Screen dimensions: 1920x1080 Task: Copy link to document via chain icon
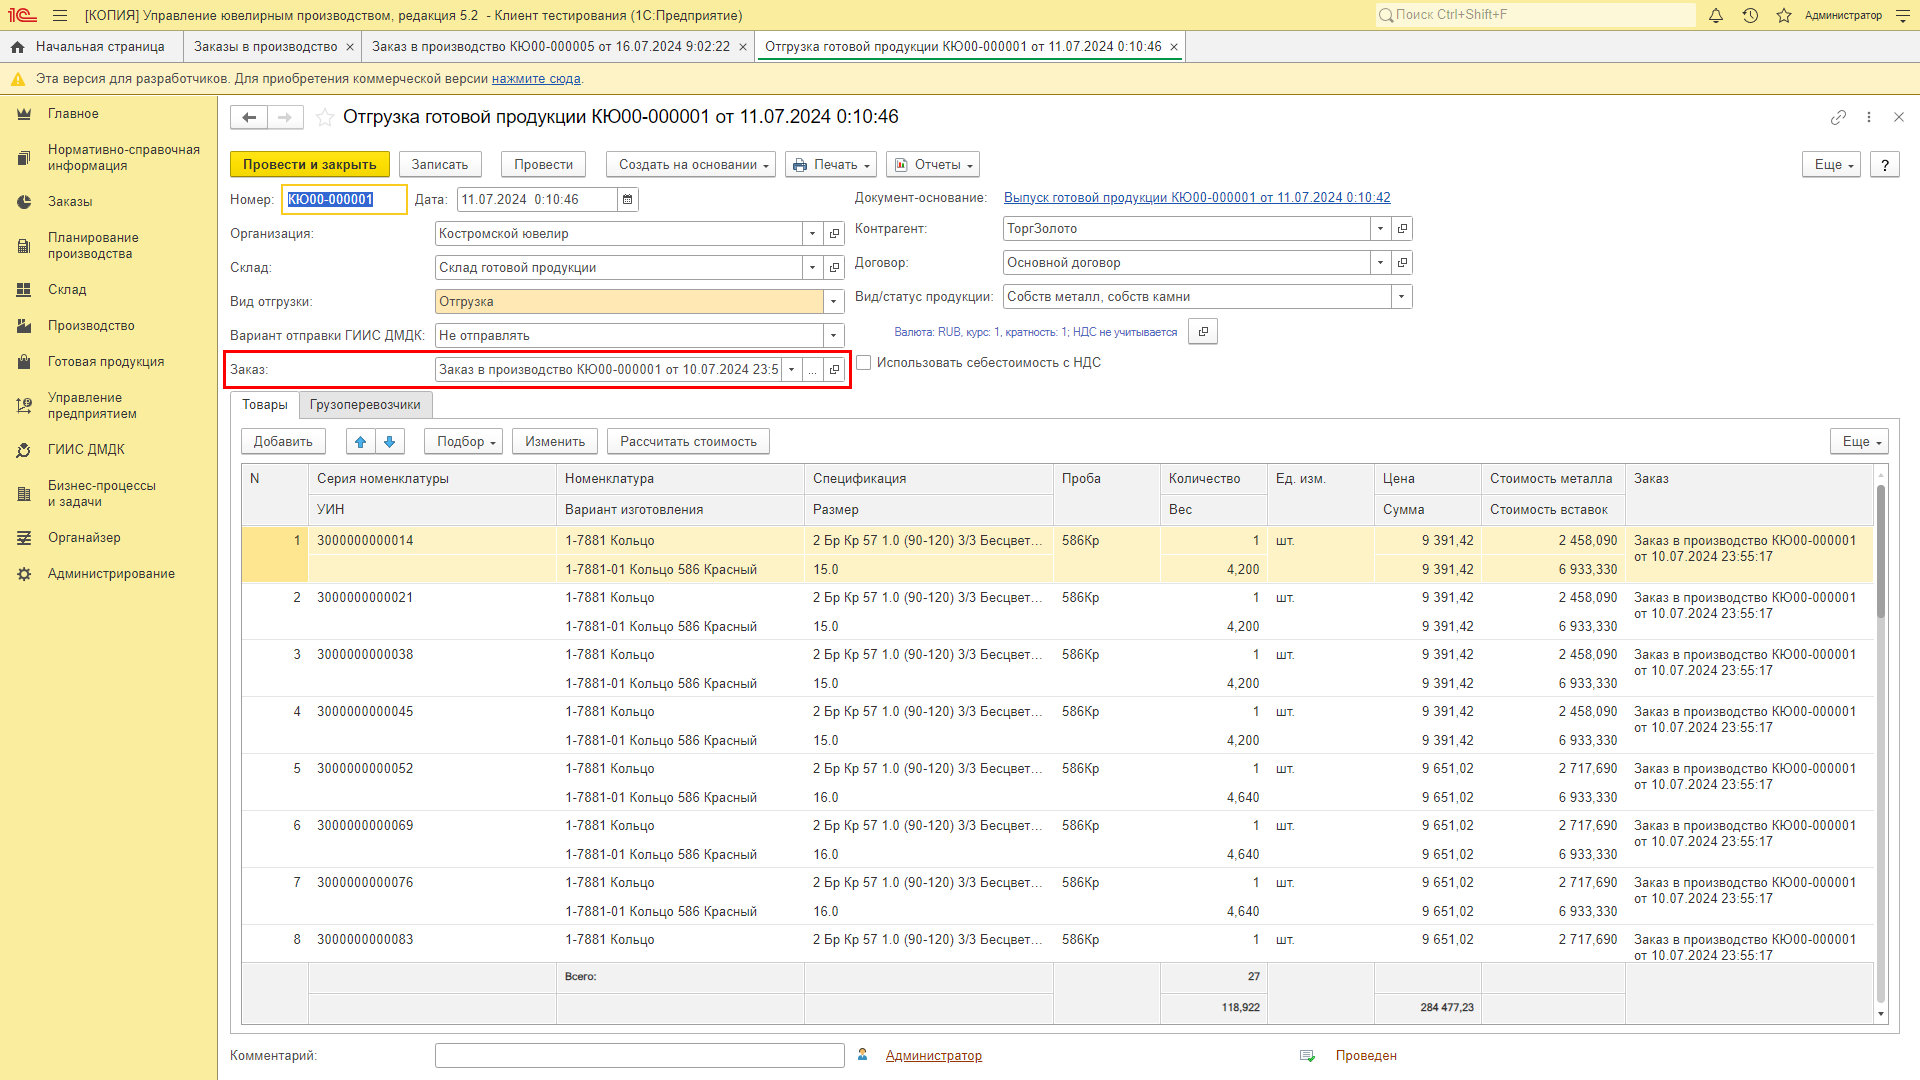1838,117
